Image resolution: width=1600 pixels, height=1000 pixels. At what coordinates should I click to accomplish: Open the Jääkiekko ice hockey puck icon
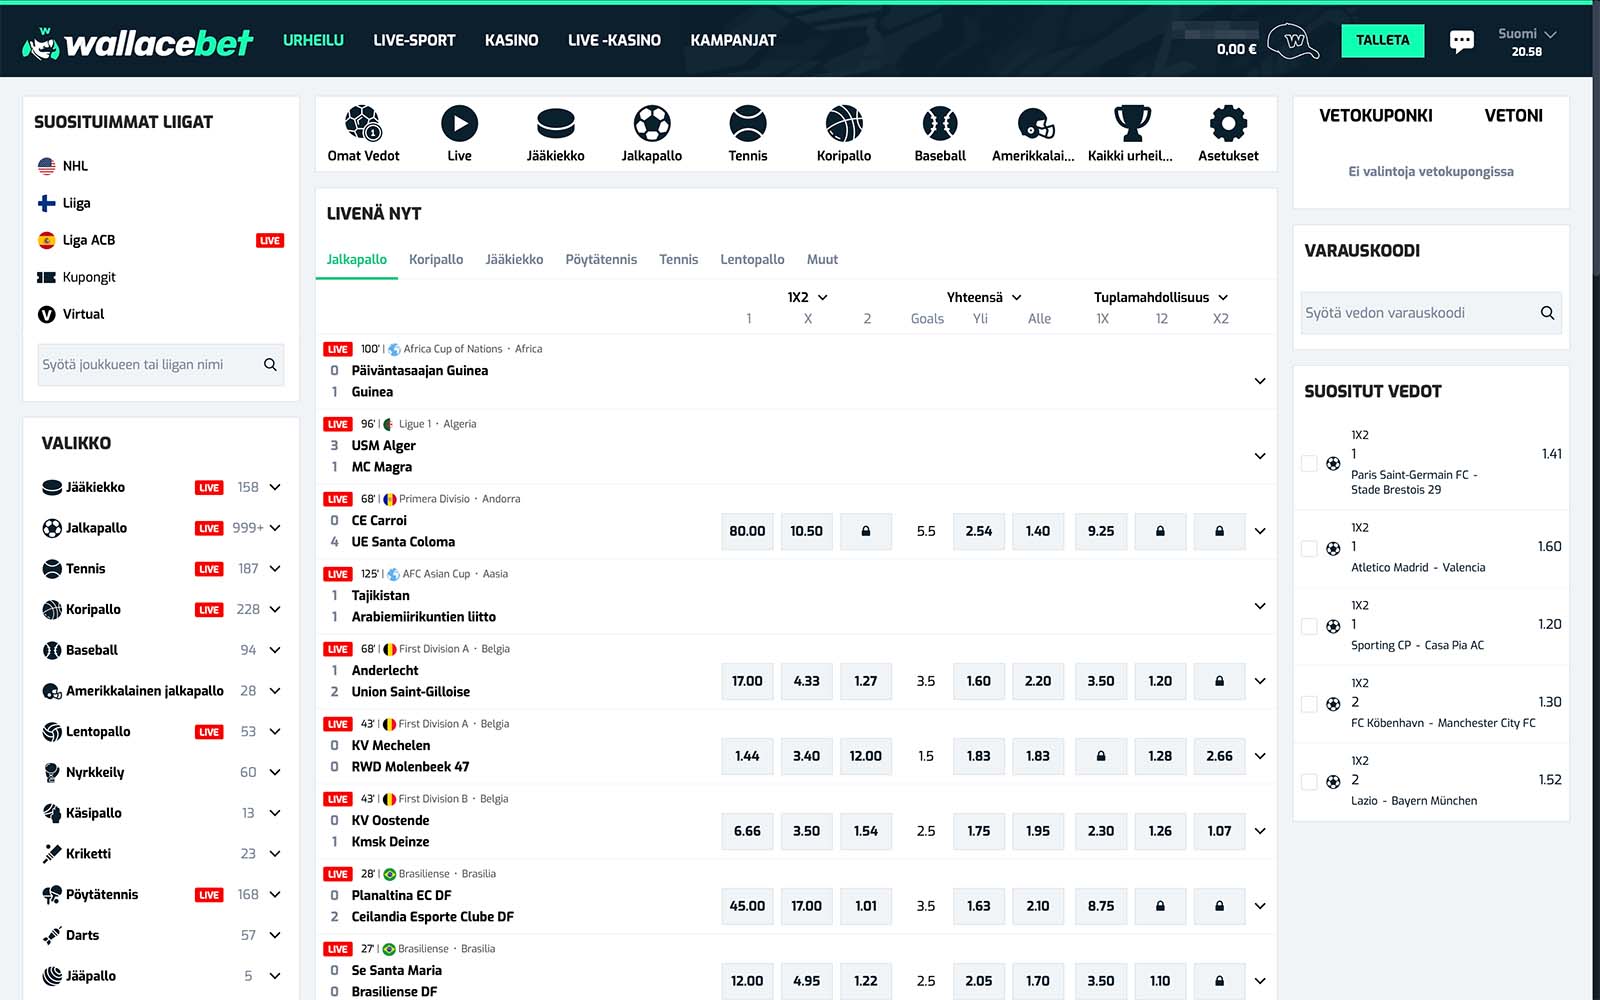pos(555,124)
